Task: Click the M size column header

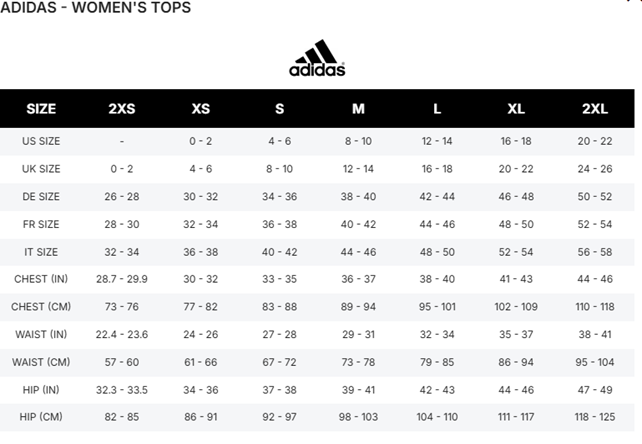Action: (358, 108)
